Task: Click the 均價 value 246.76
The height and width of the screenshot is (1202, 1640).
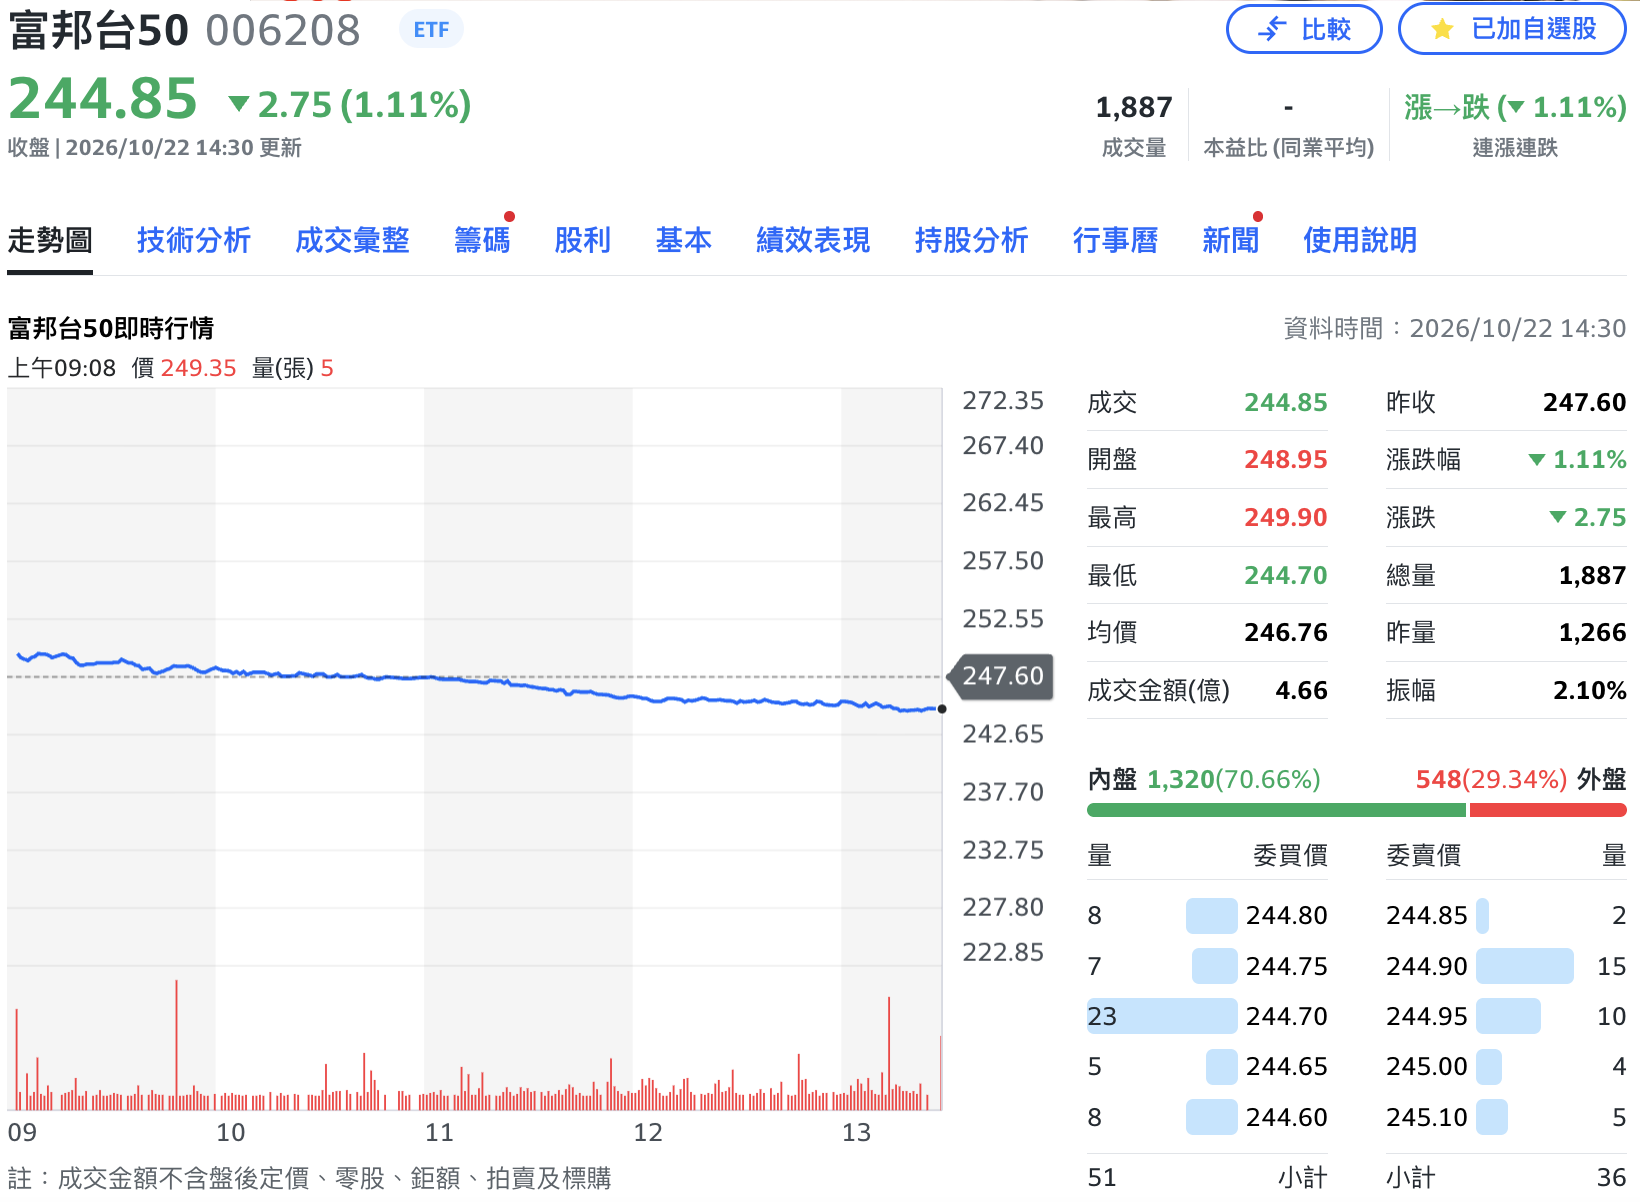Action: point(1286,633)
